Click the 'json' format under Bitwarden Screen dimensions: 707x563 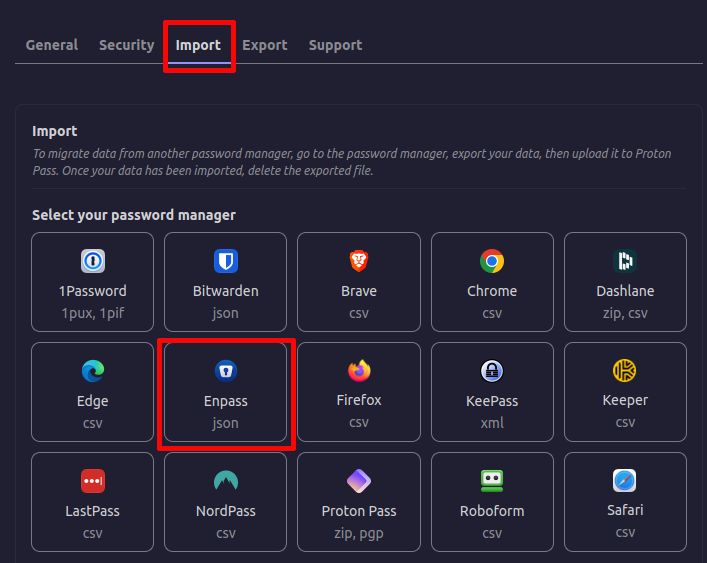tap(225, 313)
